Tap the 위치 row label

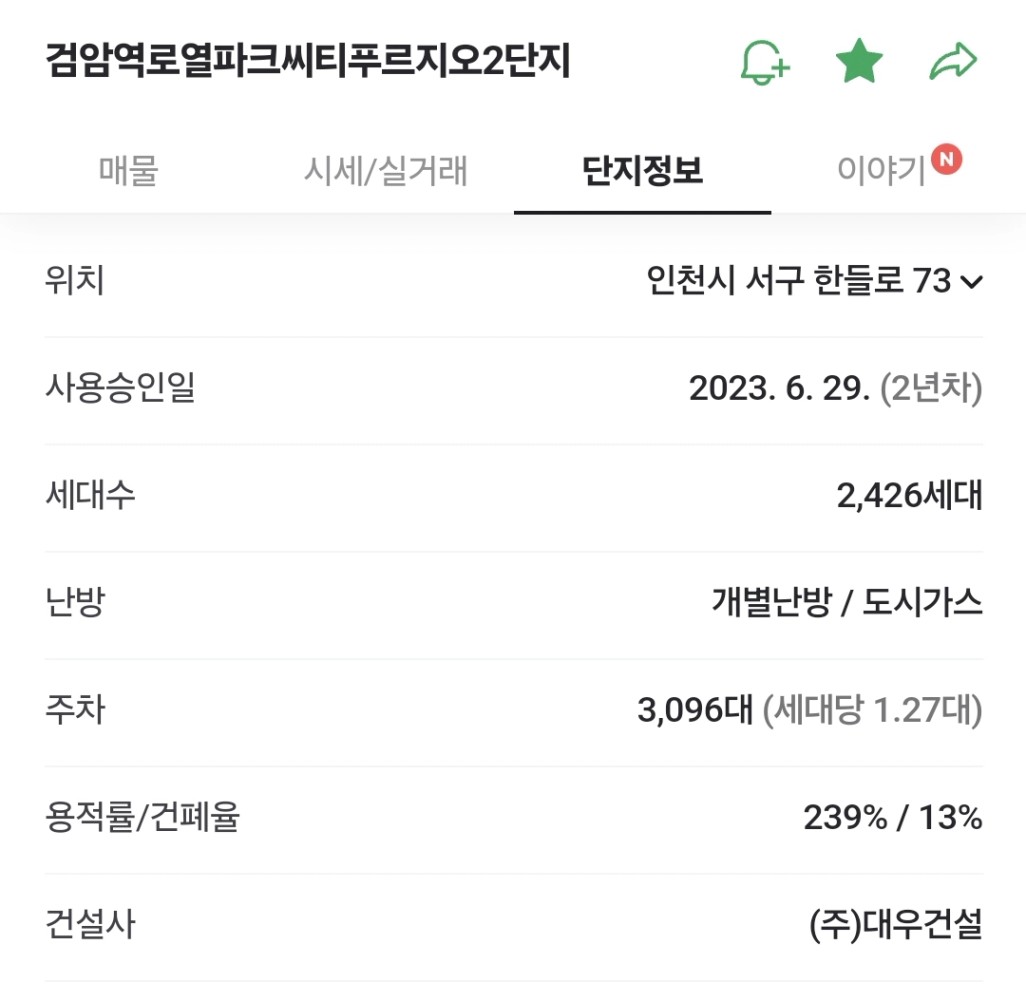point(75,280)
